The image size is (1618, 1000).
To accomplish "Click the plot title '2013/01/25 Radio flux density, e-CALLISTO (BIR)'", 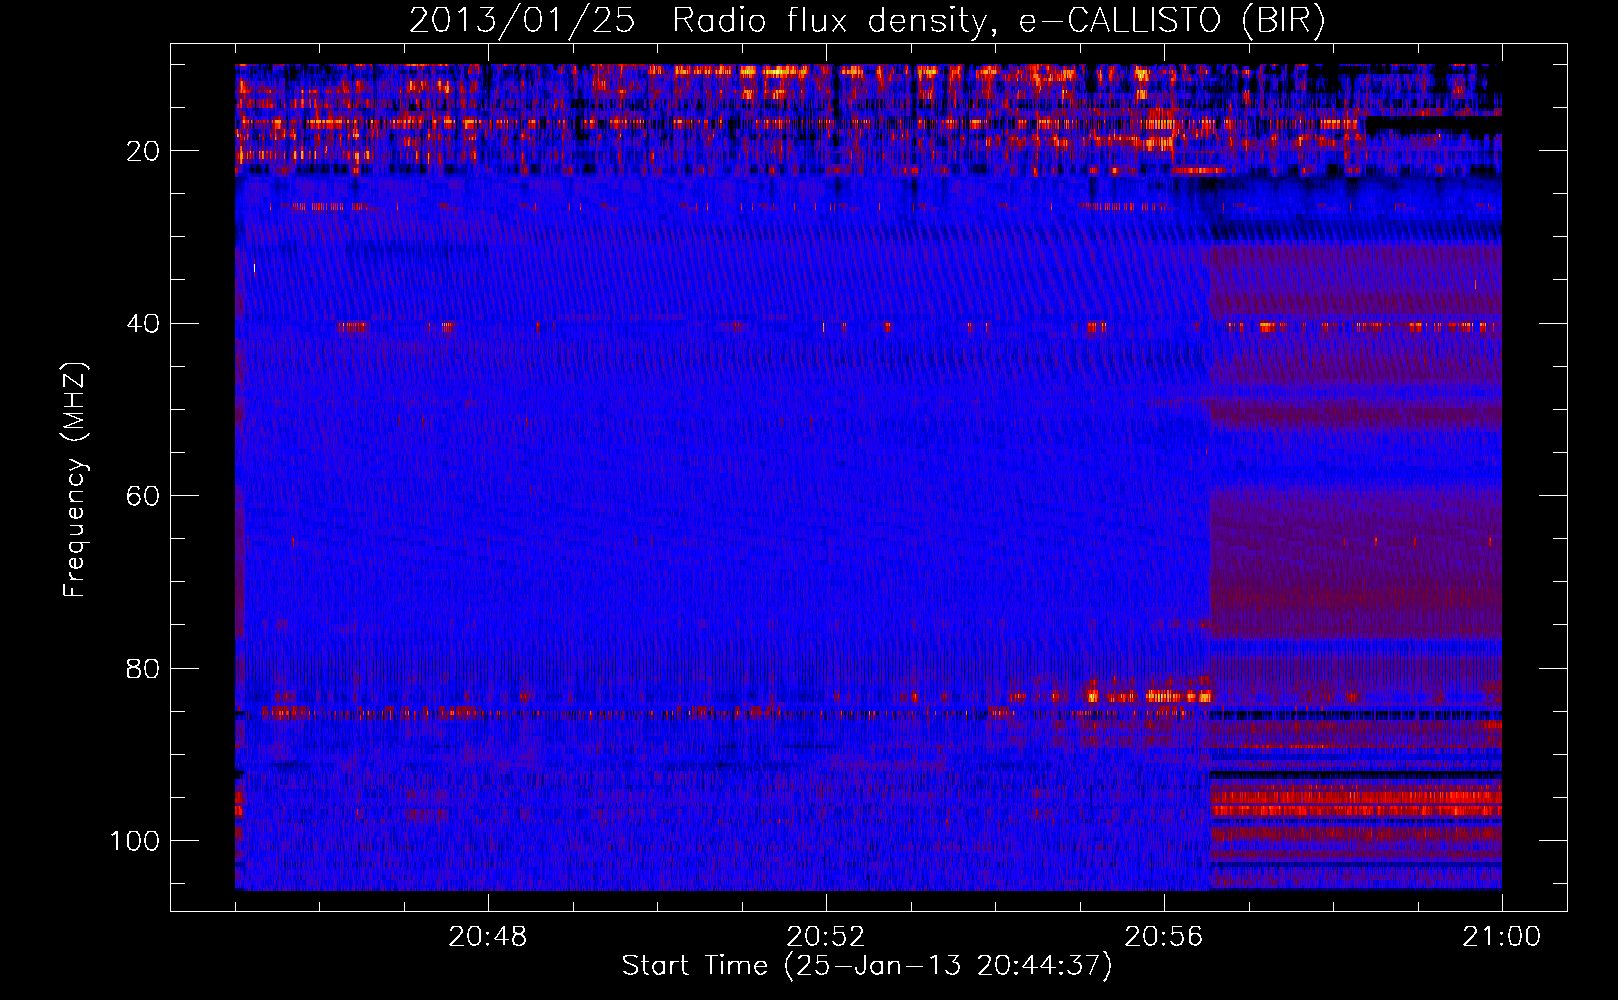I will (x=867, y=20).
